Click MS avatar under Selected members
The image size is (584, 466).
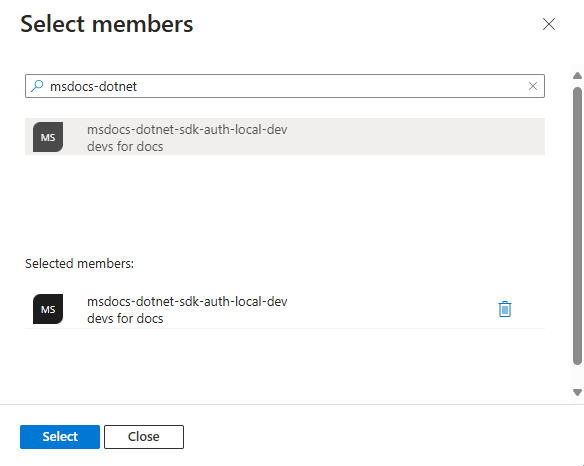pyautogui.click(x=48, y=309)
